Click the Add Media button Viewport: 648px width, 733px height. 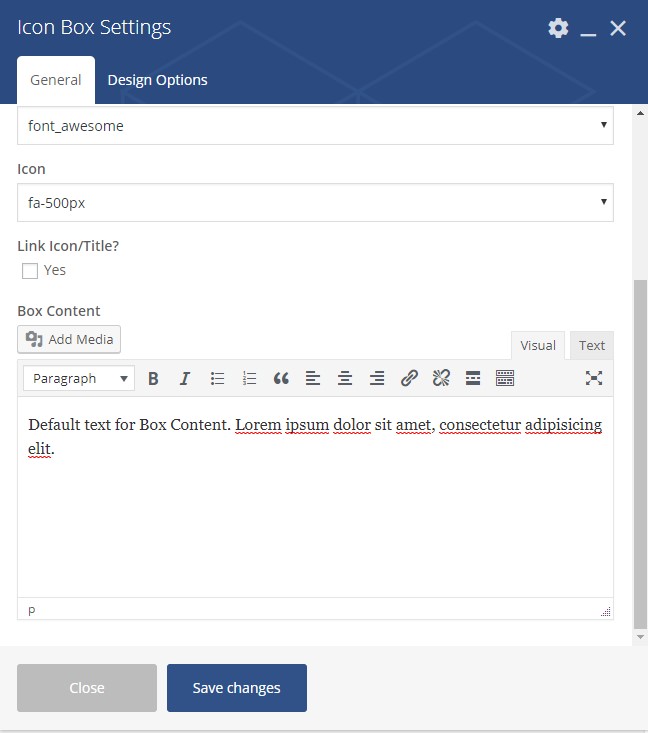pos(69,339)
